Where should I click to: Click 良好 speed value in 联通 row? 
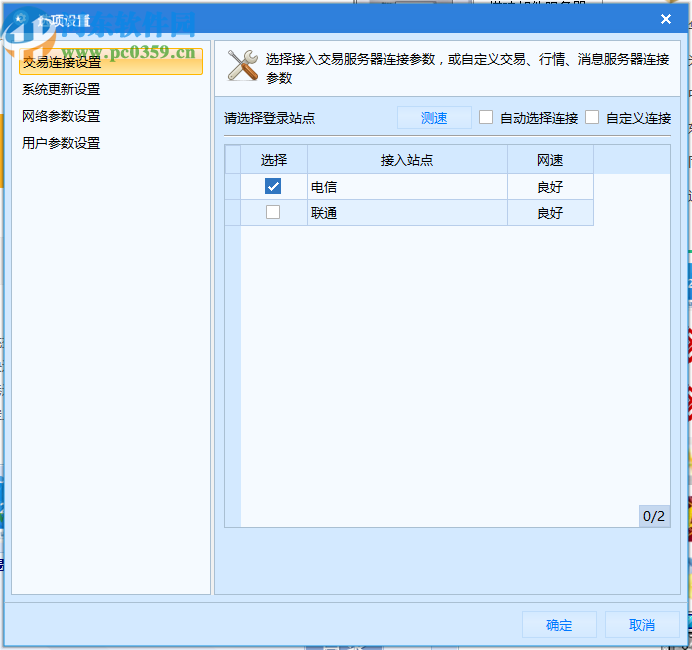[550, 213]
